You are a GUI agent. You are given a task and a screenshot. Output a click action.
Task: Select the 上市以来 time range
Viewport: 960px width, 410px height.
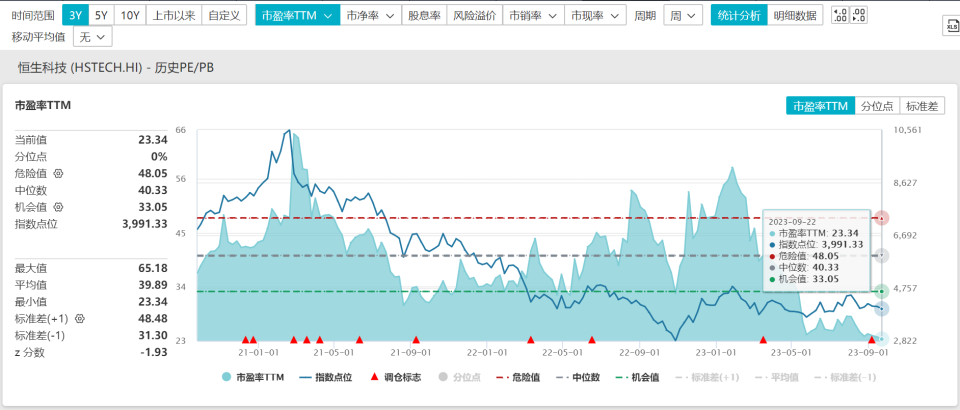click(174, 15)
